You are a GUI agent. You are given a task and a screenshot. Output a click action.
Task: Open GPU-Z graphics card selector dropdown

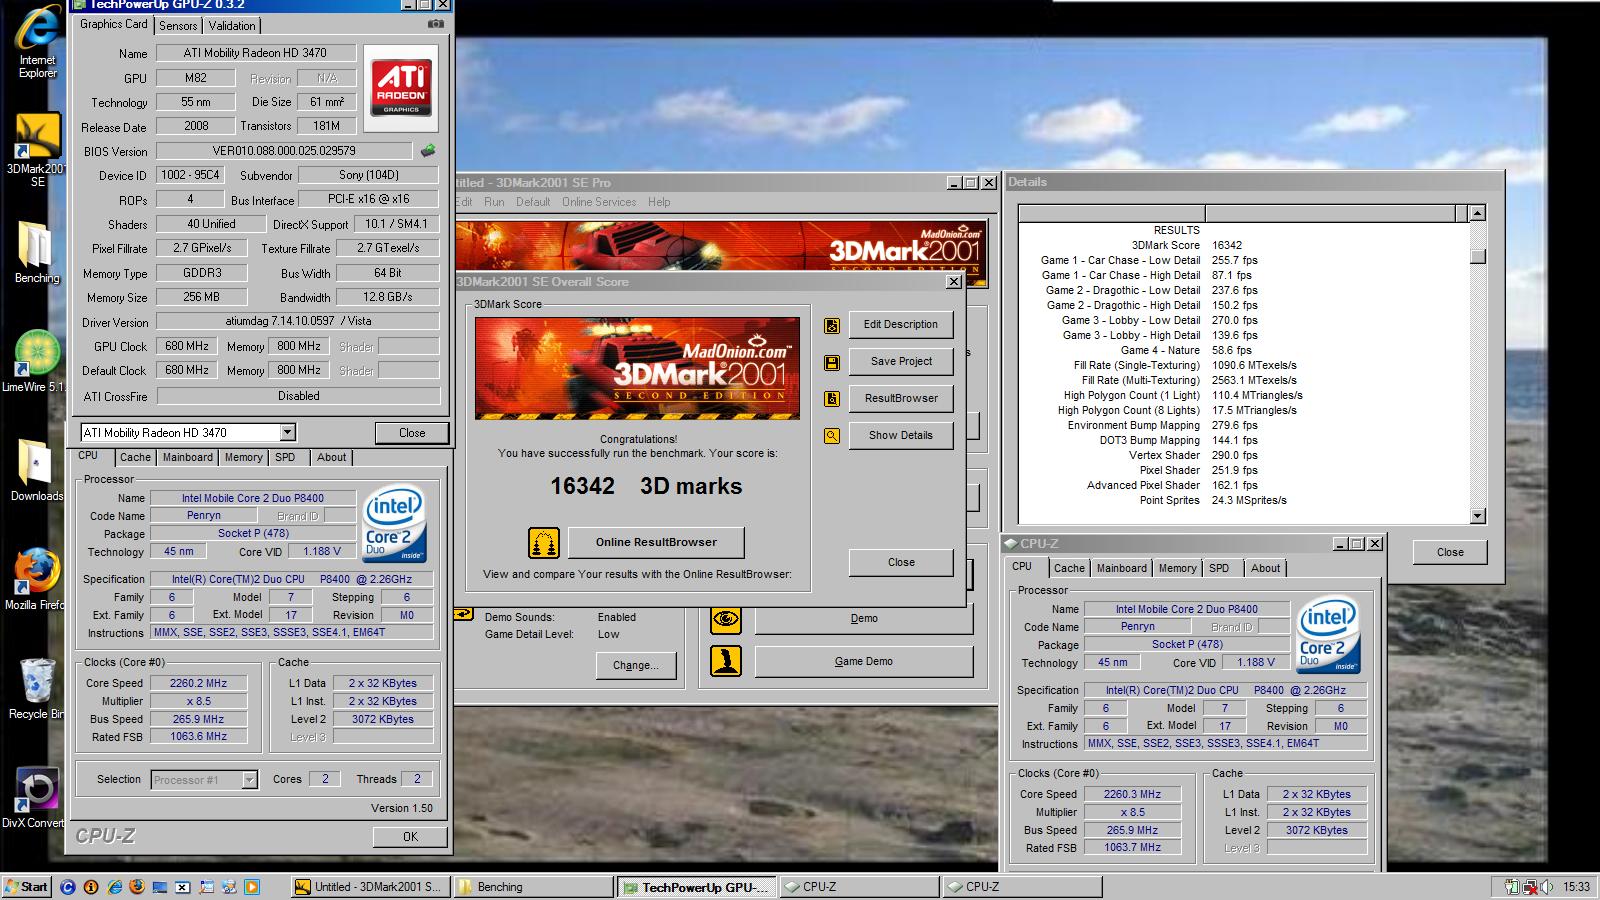[288, 432]
